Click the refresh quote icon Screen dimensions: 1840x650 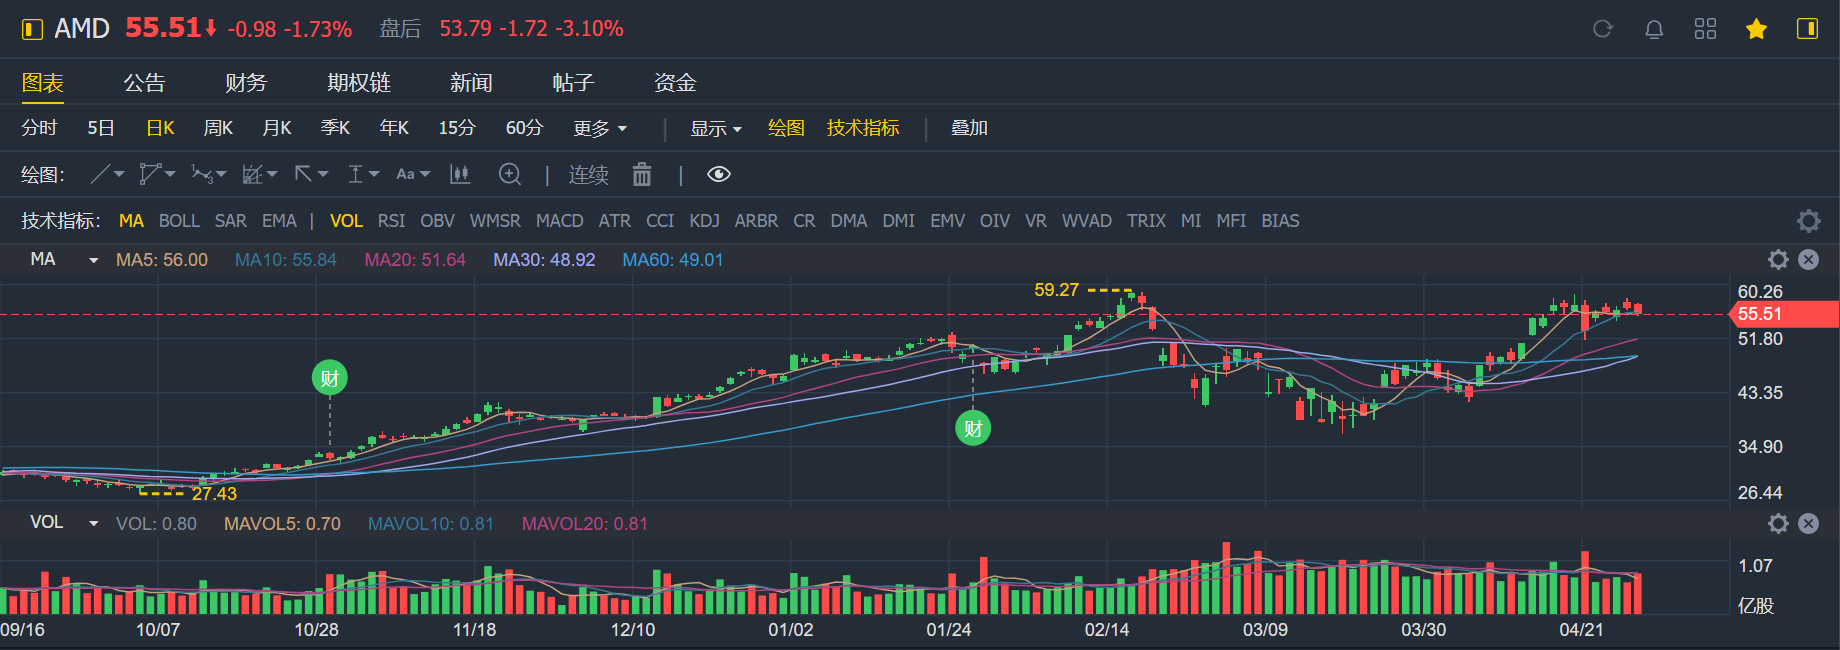[1603, 29]
